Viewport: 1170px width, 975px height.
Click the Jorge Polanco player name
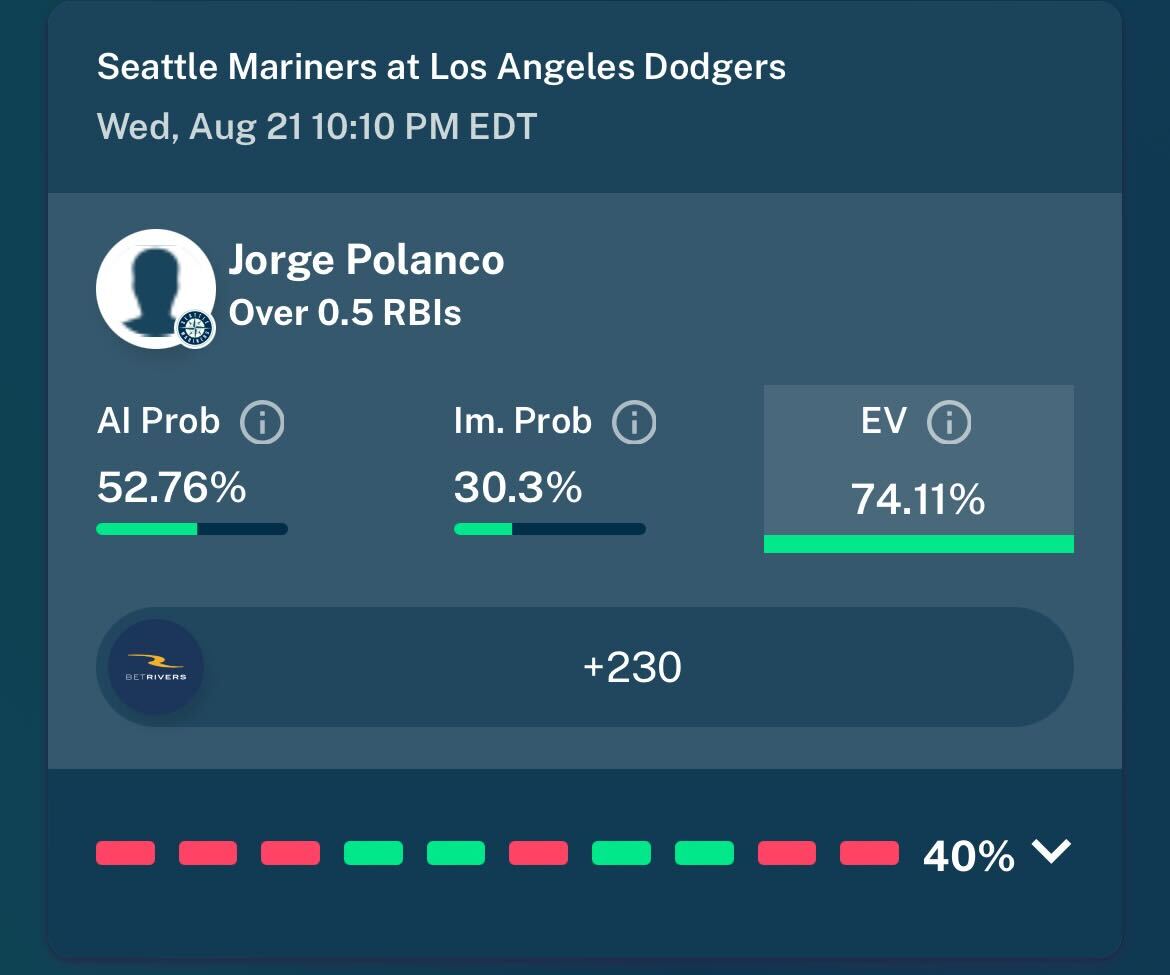[x=366, y=260]
